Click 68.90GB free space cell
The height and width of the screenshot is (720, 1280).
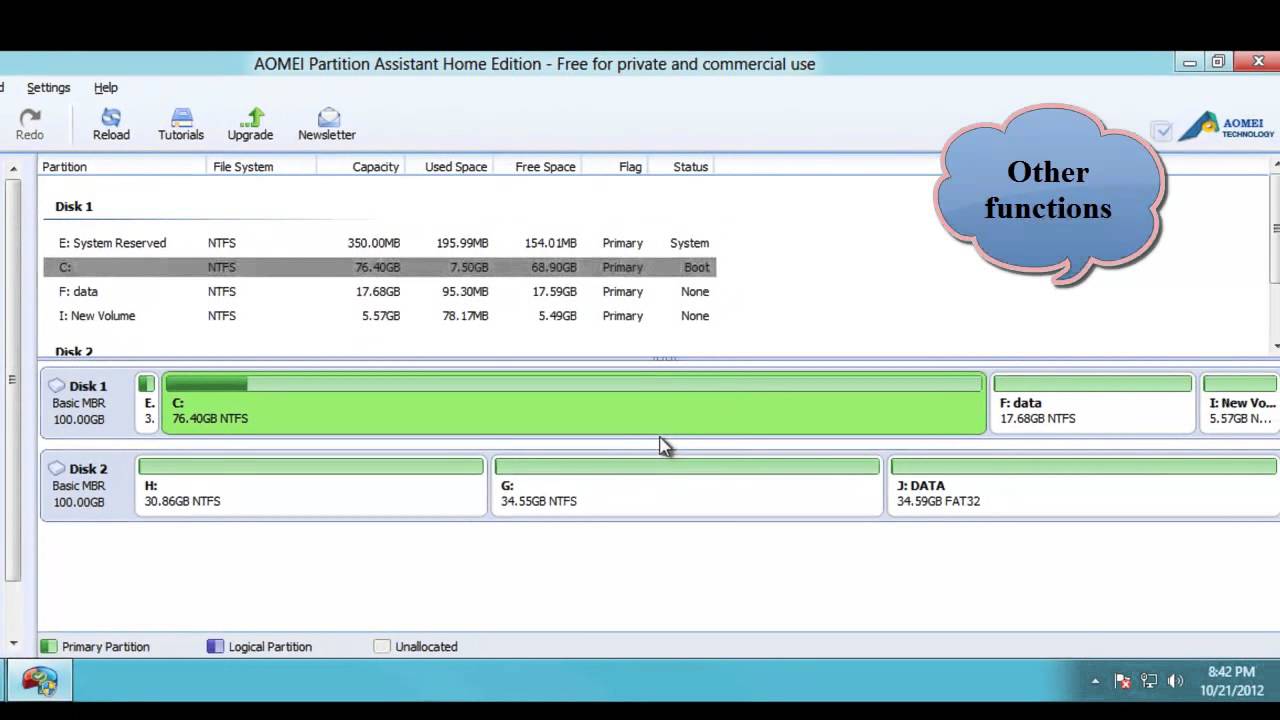click(552, 267)
